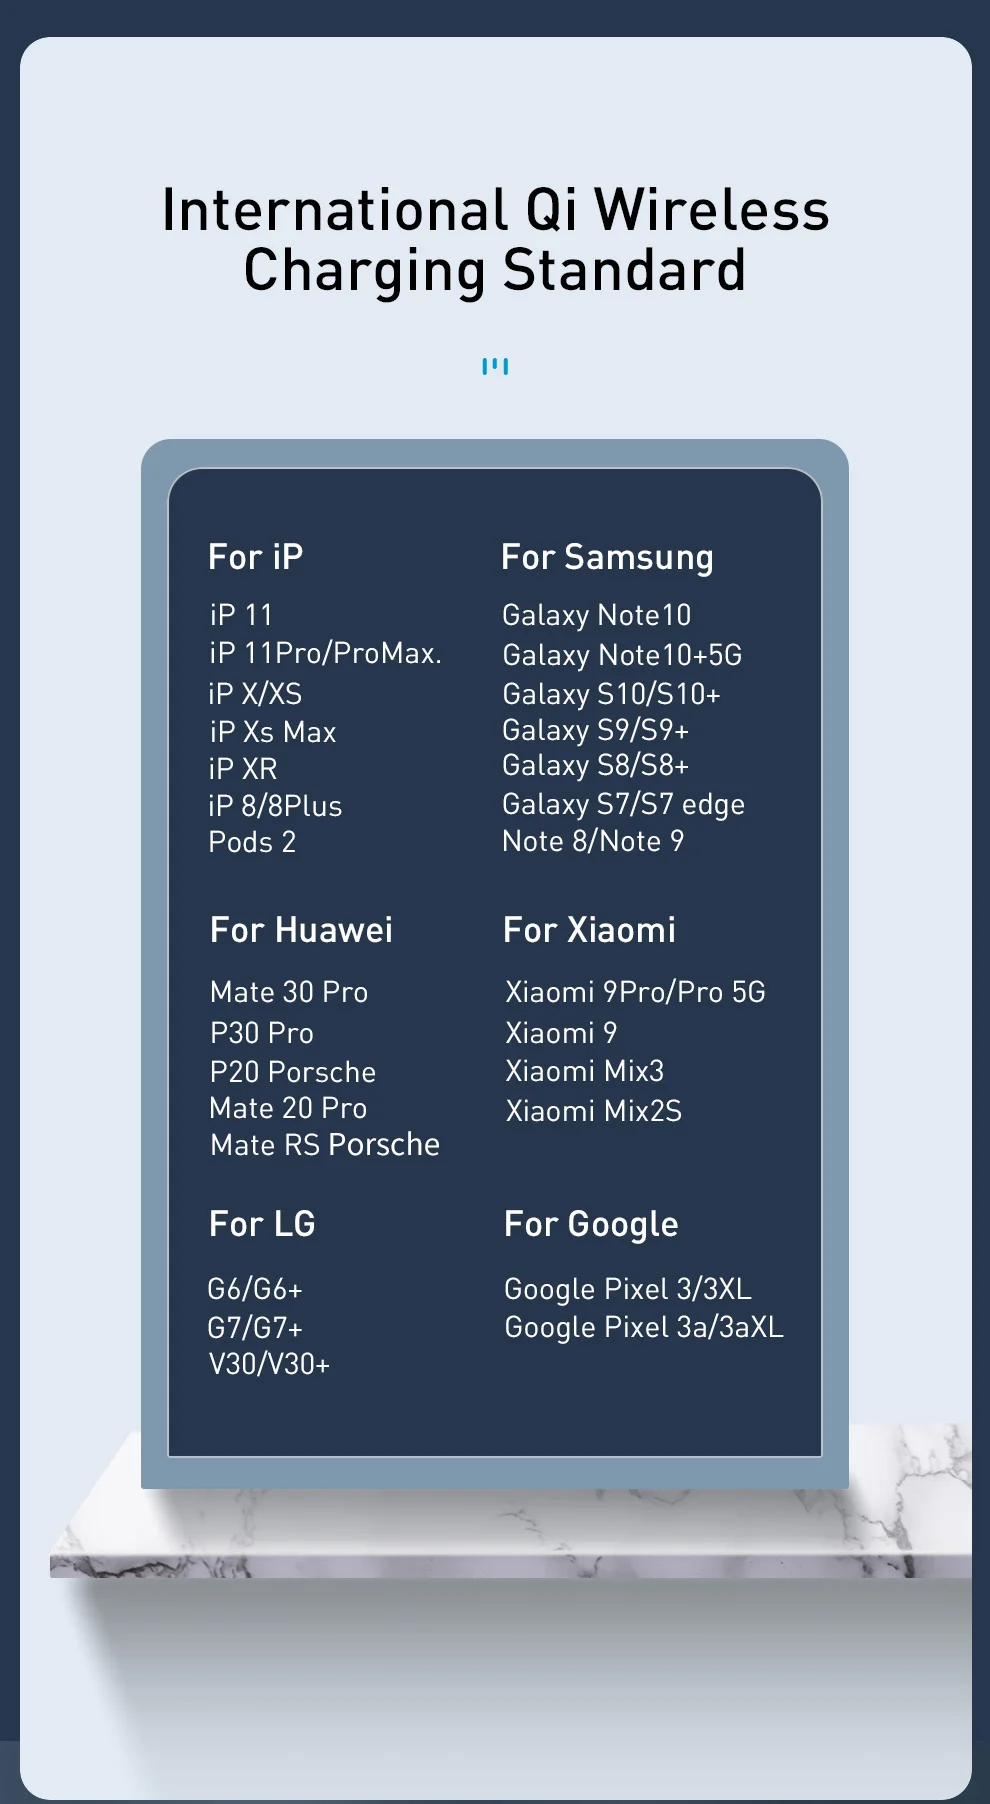Image resolution: width=990 pixels, height=1804 pixels.
Task: Click Google Pixel 3a/3aXL entry
Action: pyautogui.click(x=644, y=1328)
